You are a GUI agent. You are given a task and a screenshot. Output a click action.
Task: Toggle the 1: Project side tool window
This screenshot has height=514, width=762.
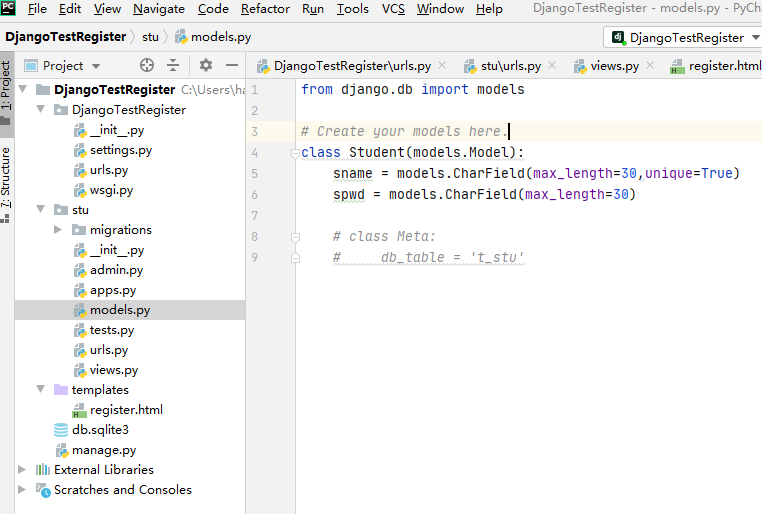[7, 92]
